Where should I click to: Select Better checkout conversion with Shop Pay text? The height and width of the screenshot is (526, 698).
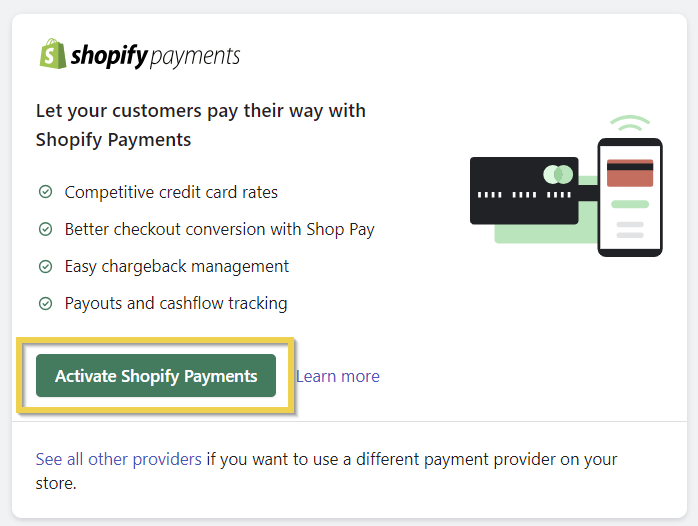[219, 229]
